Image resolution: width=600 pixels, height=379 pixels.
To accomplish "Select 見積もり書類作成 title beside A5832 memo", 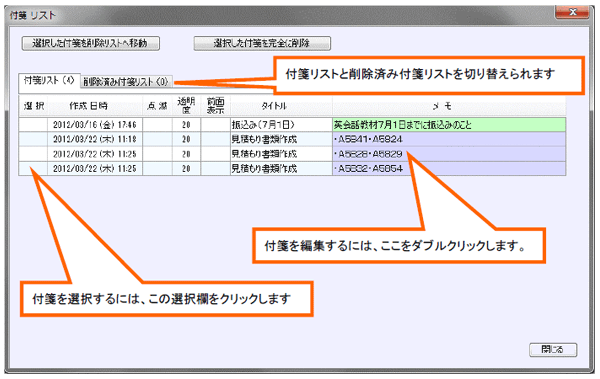I will (x=281, y=168).
